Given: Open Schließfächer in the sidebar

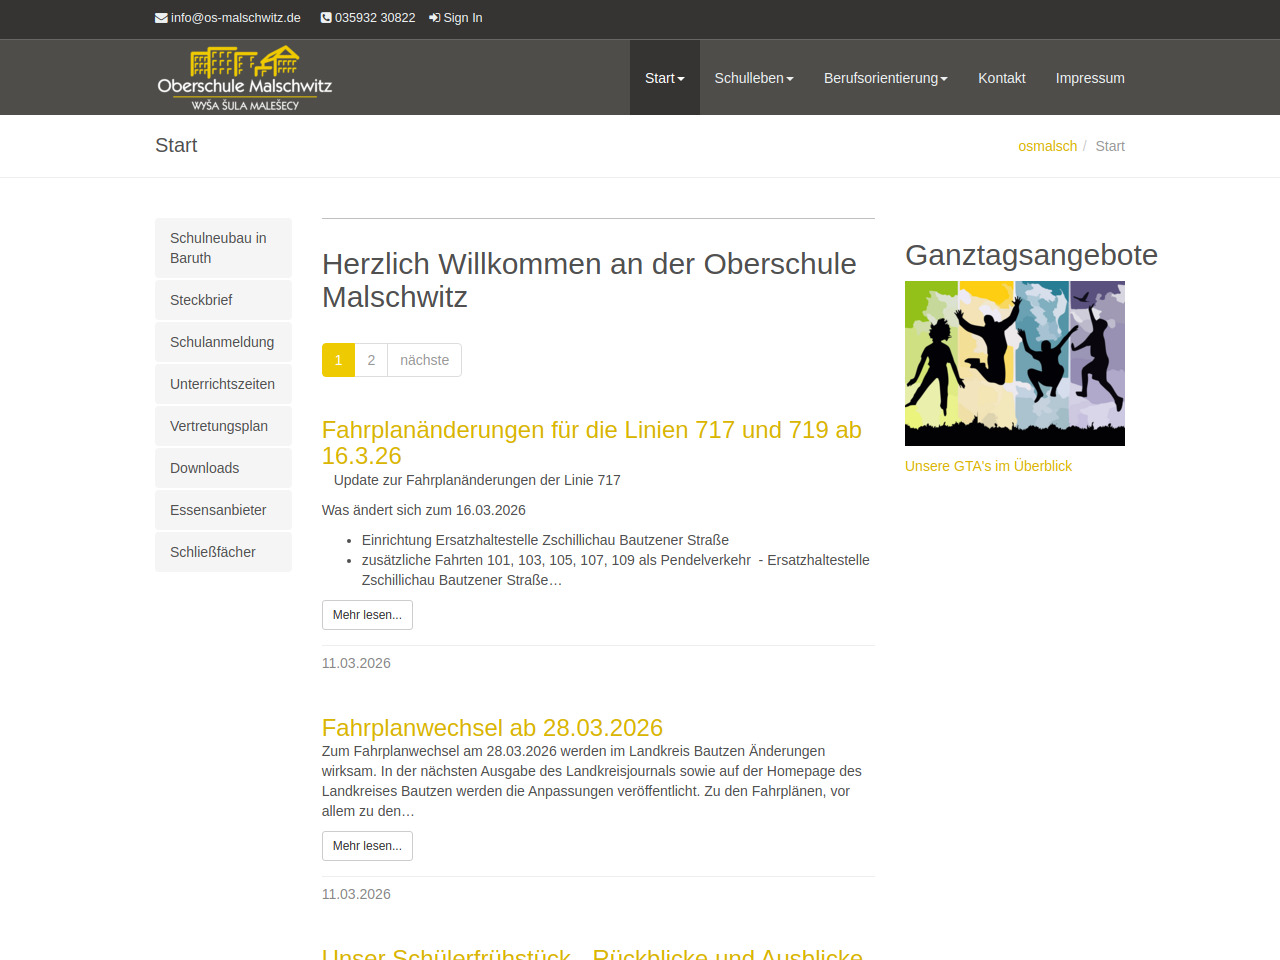Looking at the screenshot, I should tap(223, 552).
